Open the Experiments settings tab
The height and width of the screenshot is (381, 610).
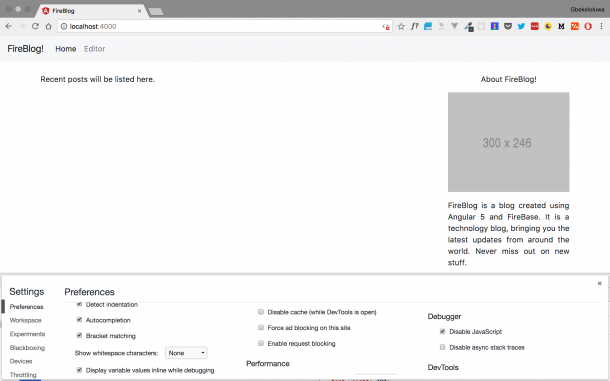(x=27, y=334)
